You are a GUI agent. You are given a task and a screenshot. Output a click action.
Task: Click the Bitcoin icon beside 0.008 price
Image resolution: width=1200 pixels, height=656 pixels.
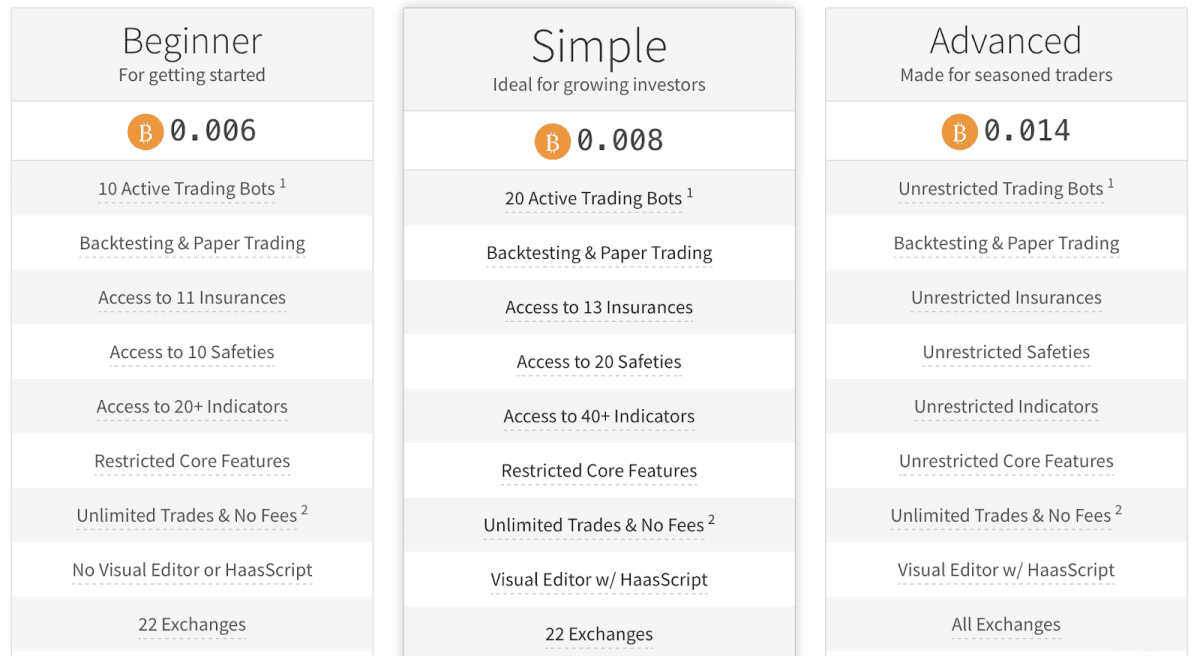pos(552,142)
